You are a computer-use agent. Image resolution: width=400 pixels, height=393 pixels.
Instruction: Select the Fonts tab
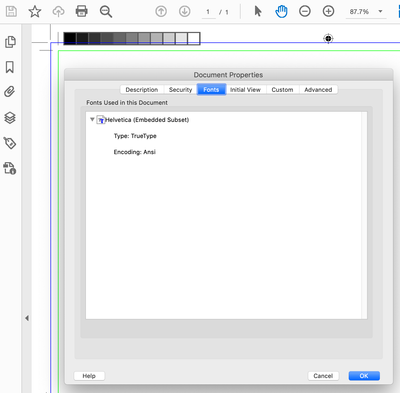(x=211, y=90)
